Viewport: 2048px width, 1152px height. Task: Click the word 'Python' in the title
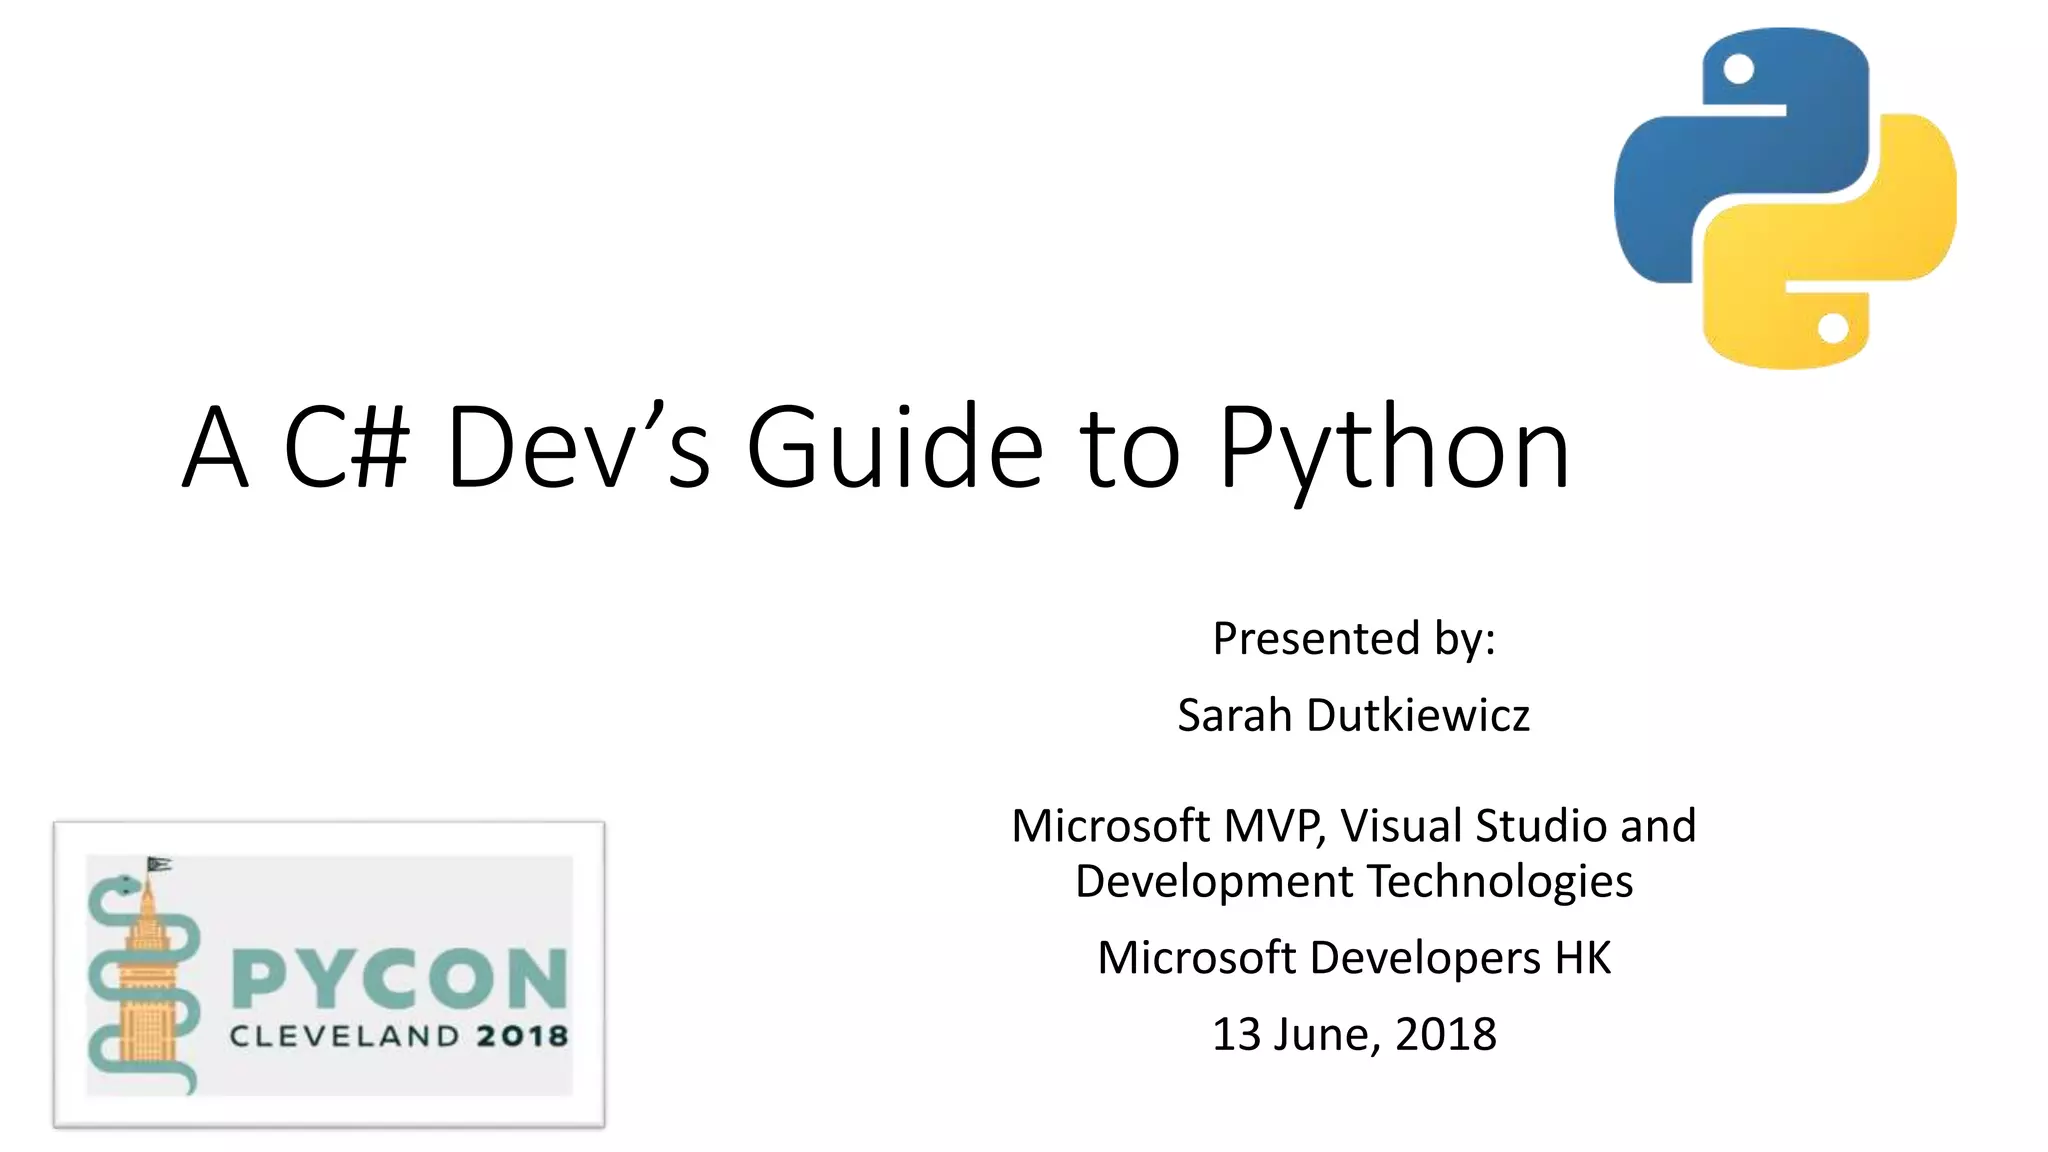click(x=1393, y=447)
